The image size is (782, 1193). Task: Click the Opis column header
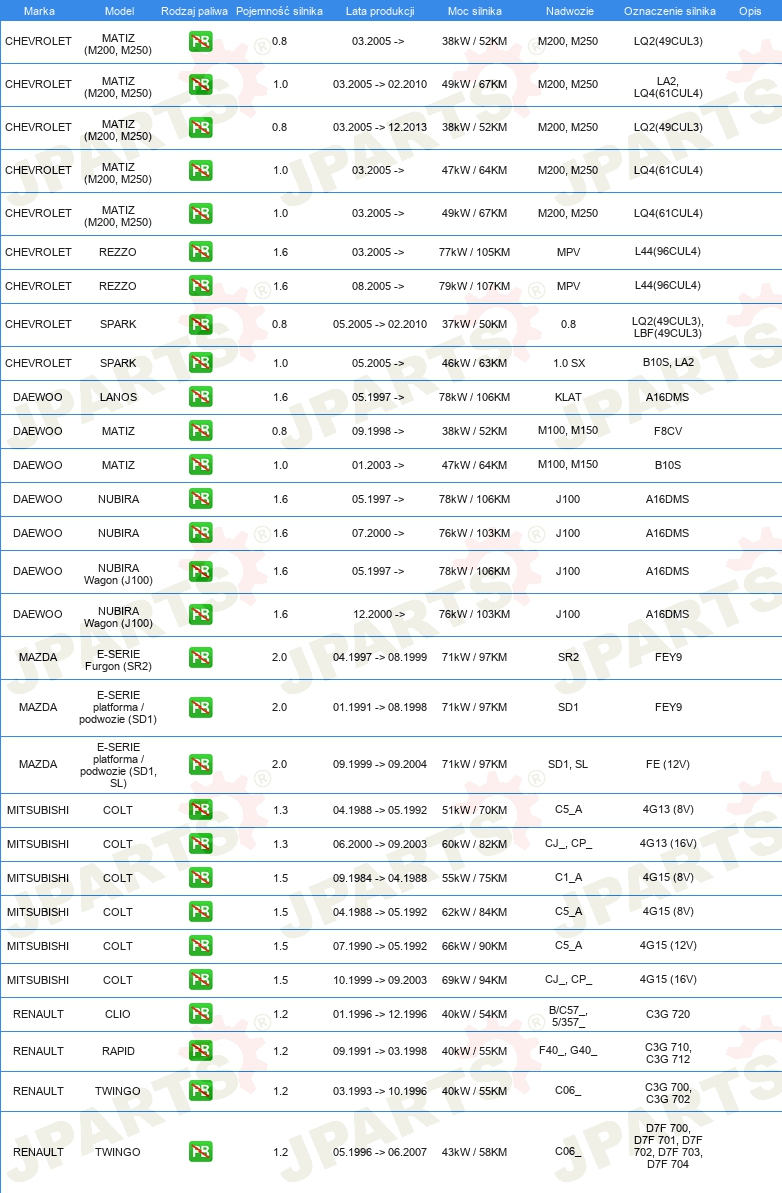[750, 11]
